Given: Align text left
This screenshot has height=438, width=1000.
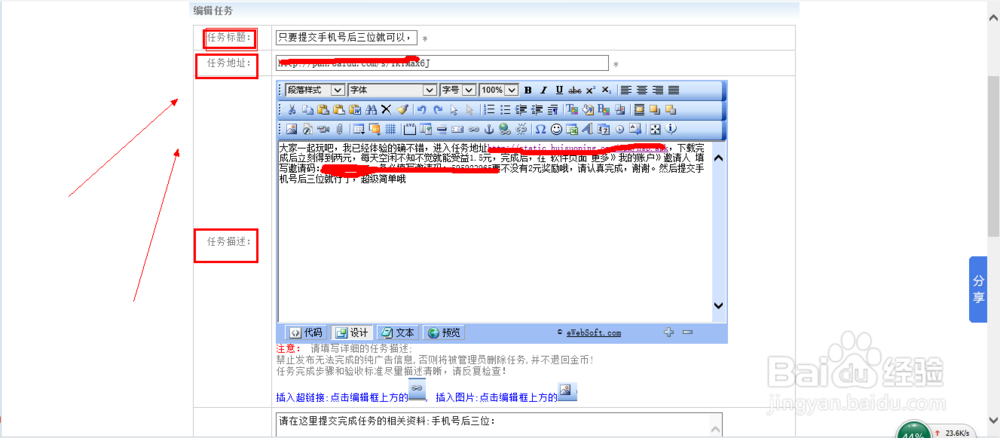Looking at the screenshot, I should pyautogui.click(x=626, y=90).
